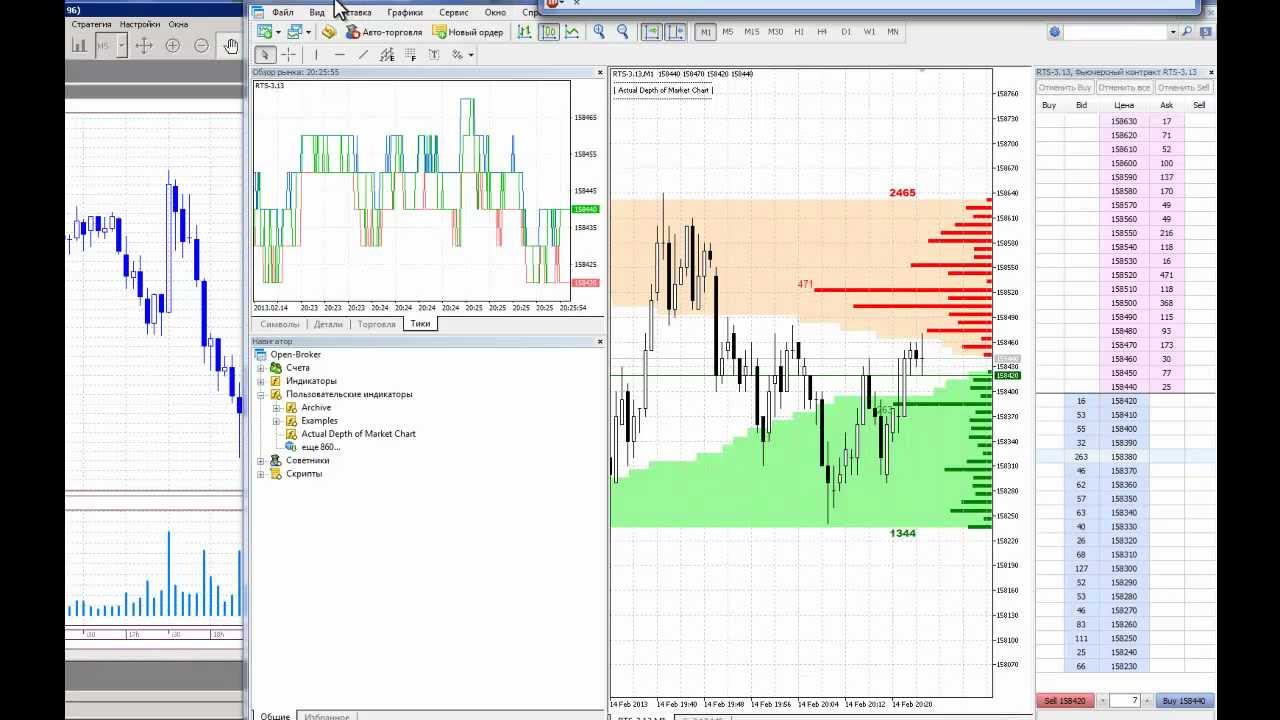This screenshot has height=720, width=1280.
Task: Select the horizontal line drawing tool
Action: click(x=340, y=55)
